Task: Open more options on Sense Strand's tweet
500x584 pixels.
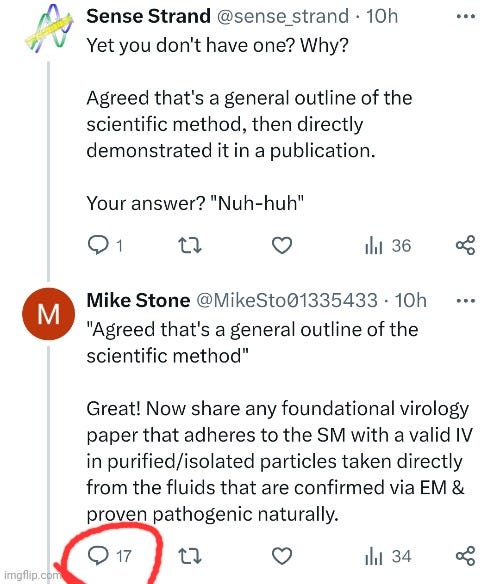Action: point(466,16)
